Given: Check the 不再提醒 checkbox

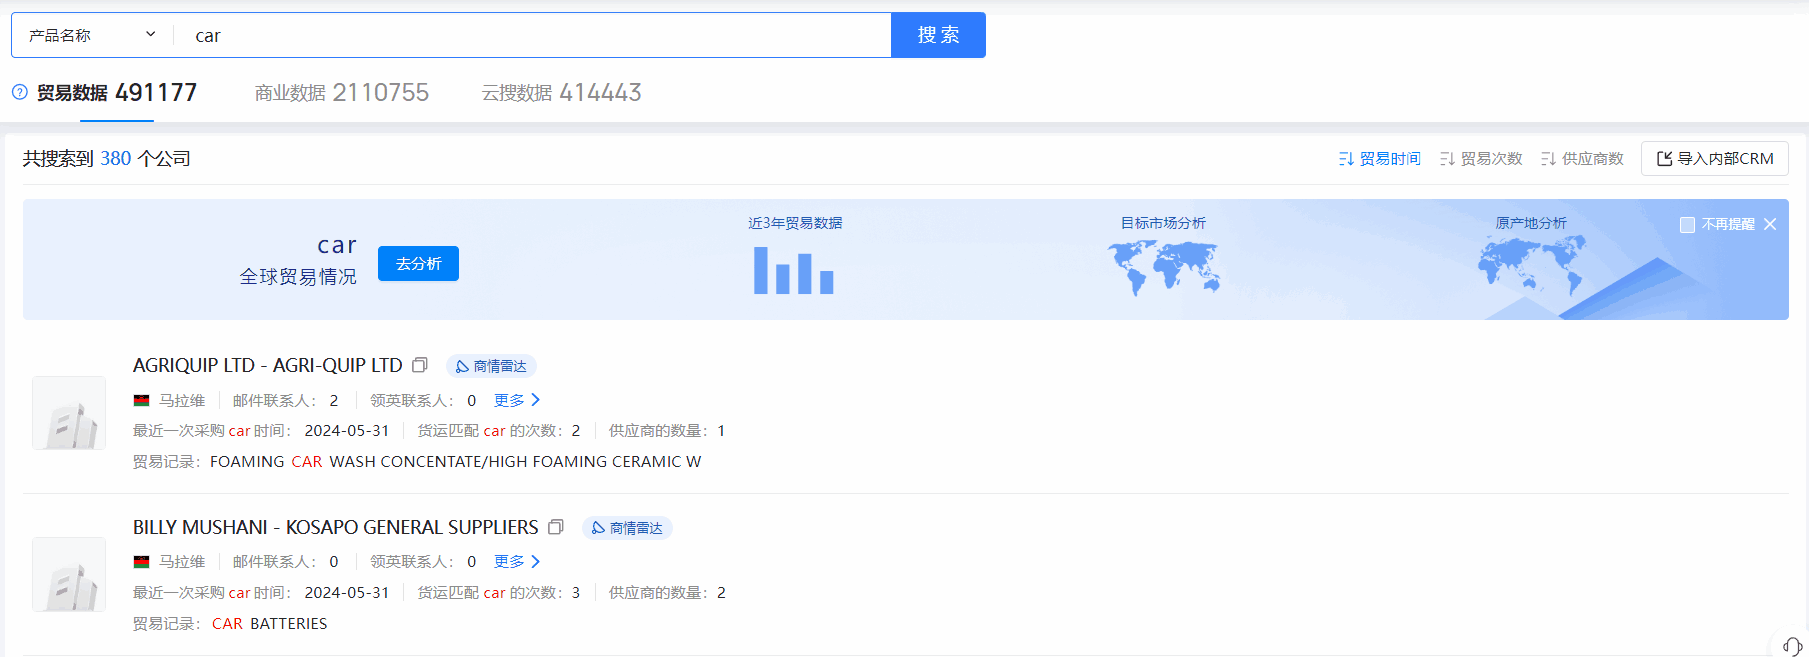Looking at the screenshot, I should (x=1687, y=225).
